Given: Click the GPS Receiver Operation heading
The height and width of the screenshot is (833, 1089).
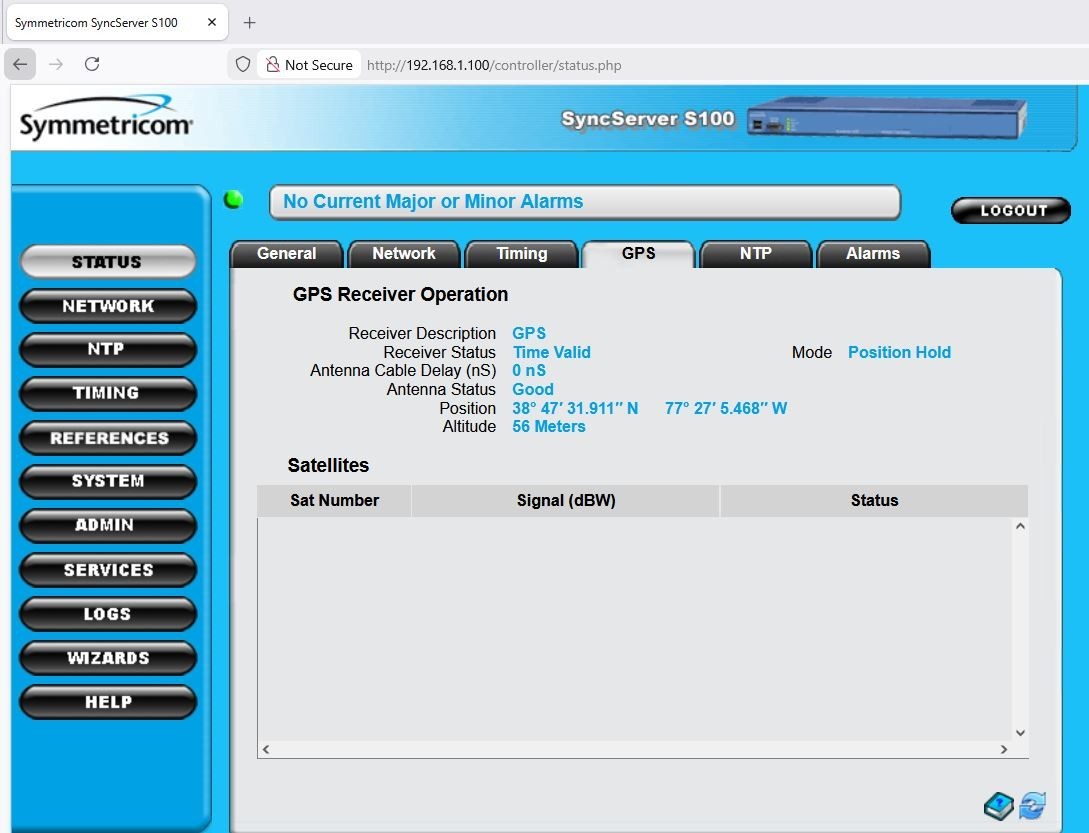Looking at the screenshot, I should tap(400, 295).
